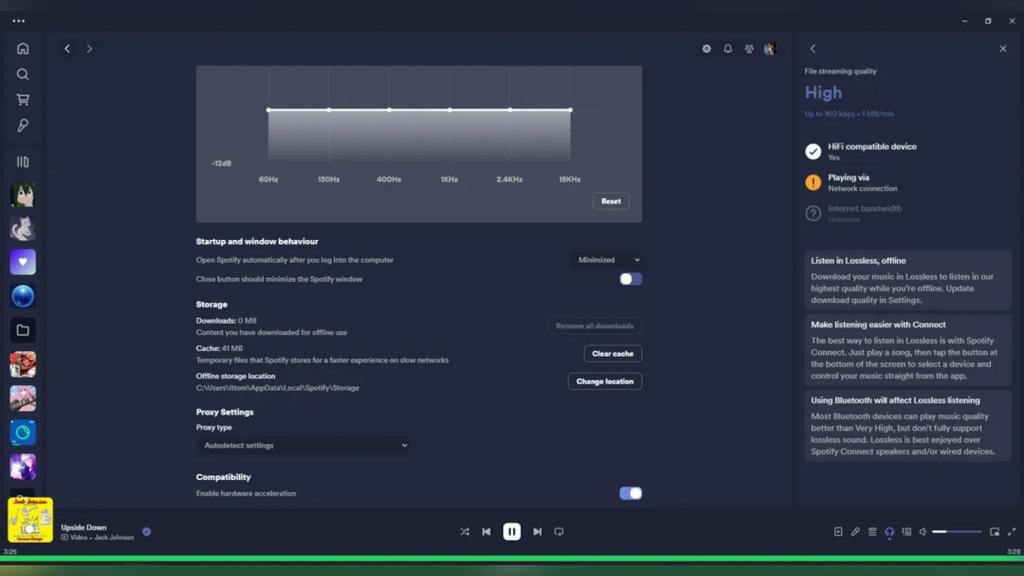Image resolution: width=1024 pixels, height=576 pixels.
Task: Open Connect to a device
Action: [906, 532]
